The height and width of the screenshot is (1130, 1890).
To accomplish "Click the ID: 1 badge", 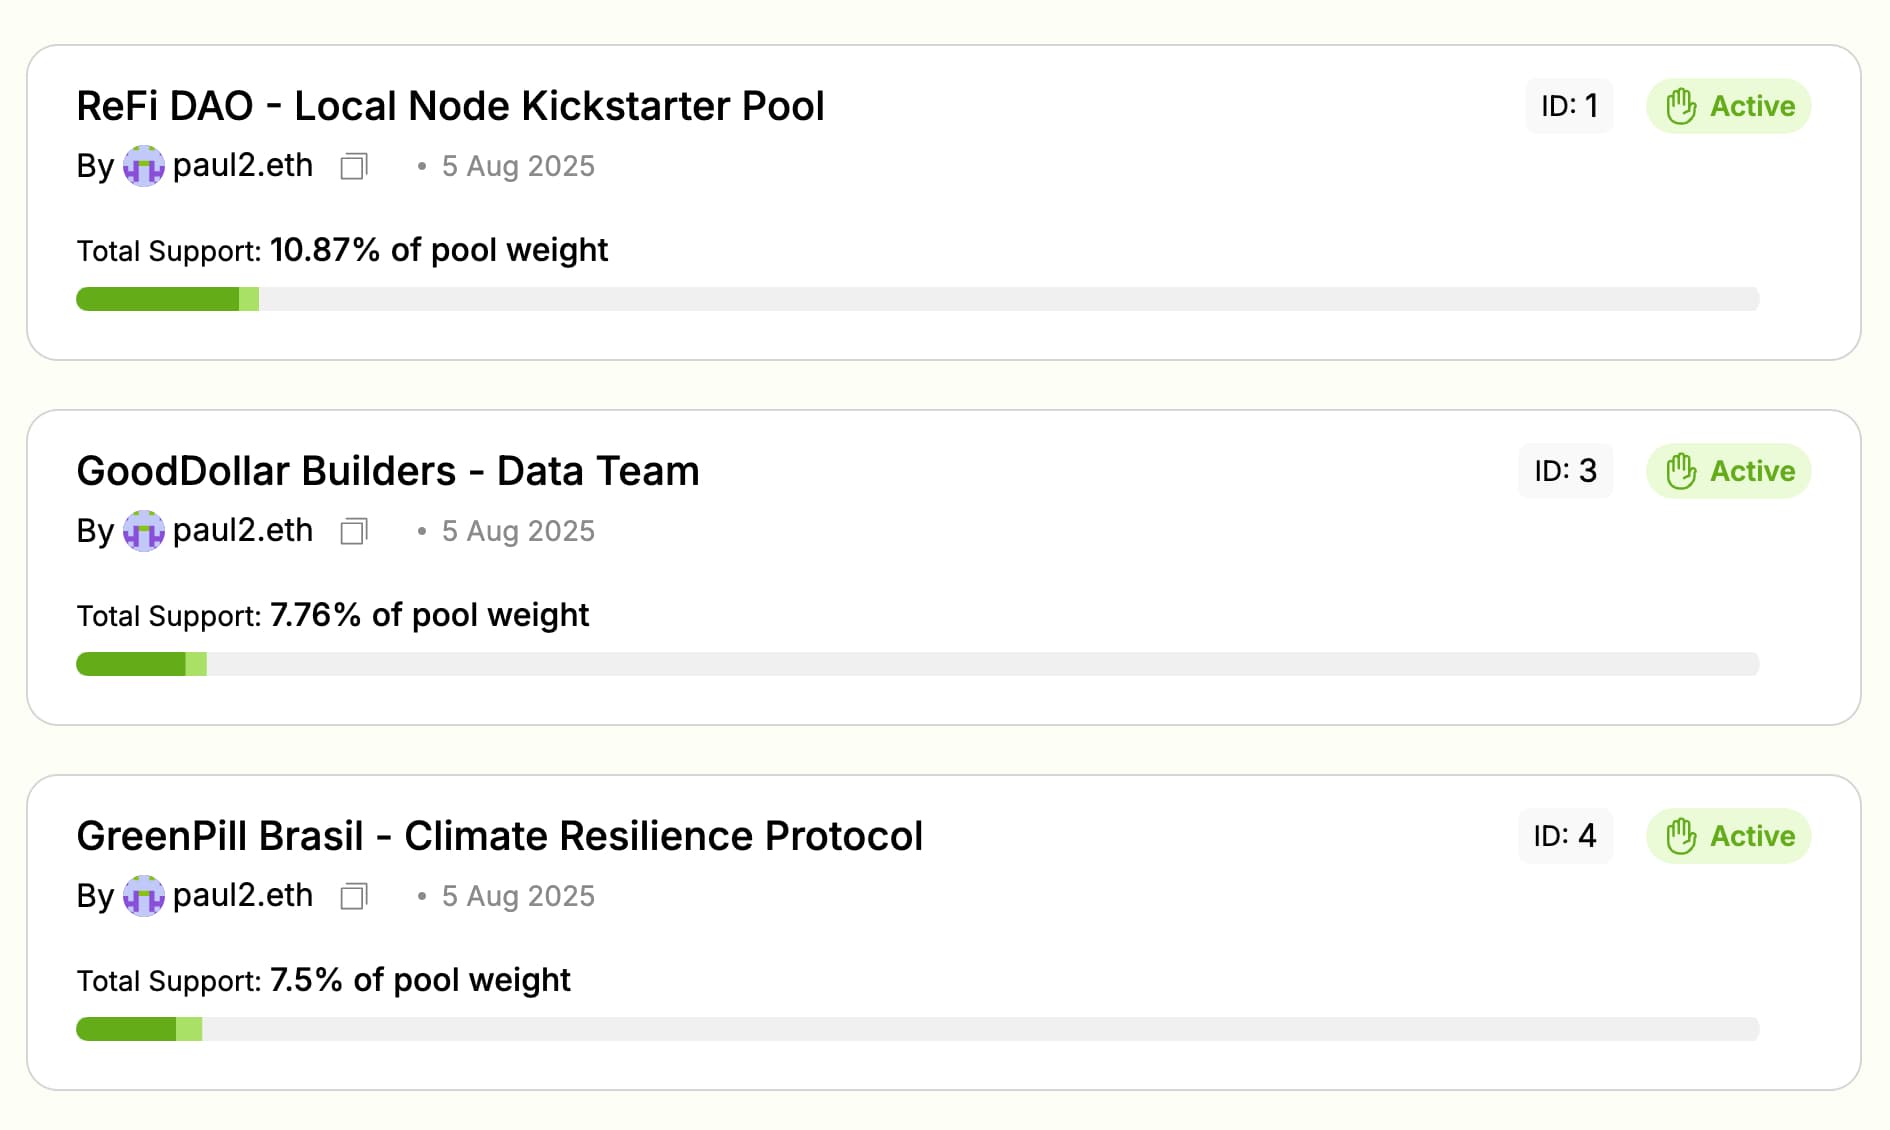I will 1569,106.
